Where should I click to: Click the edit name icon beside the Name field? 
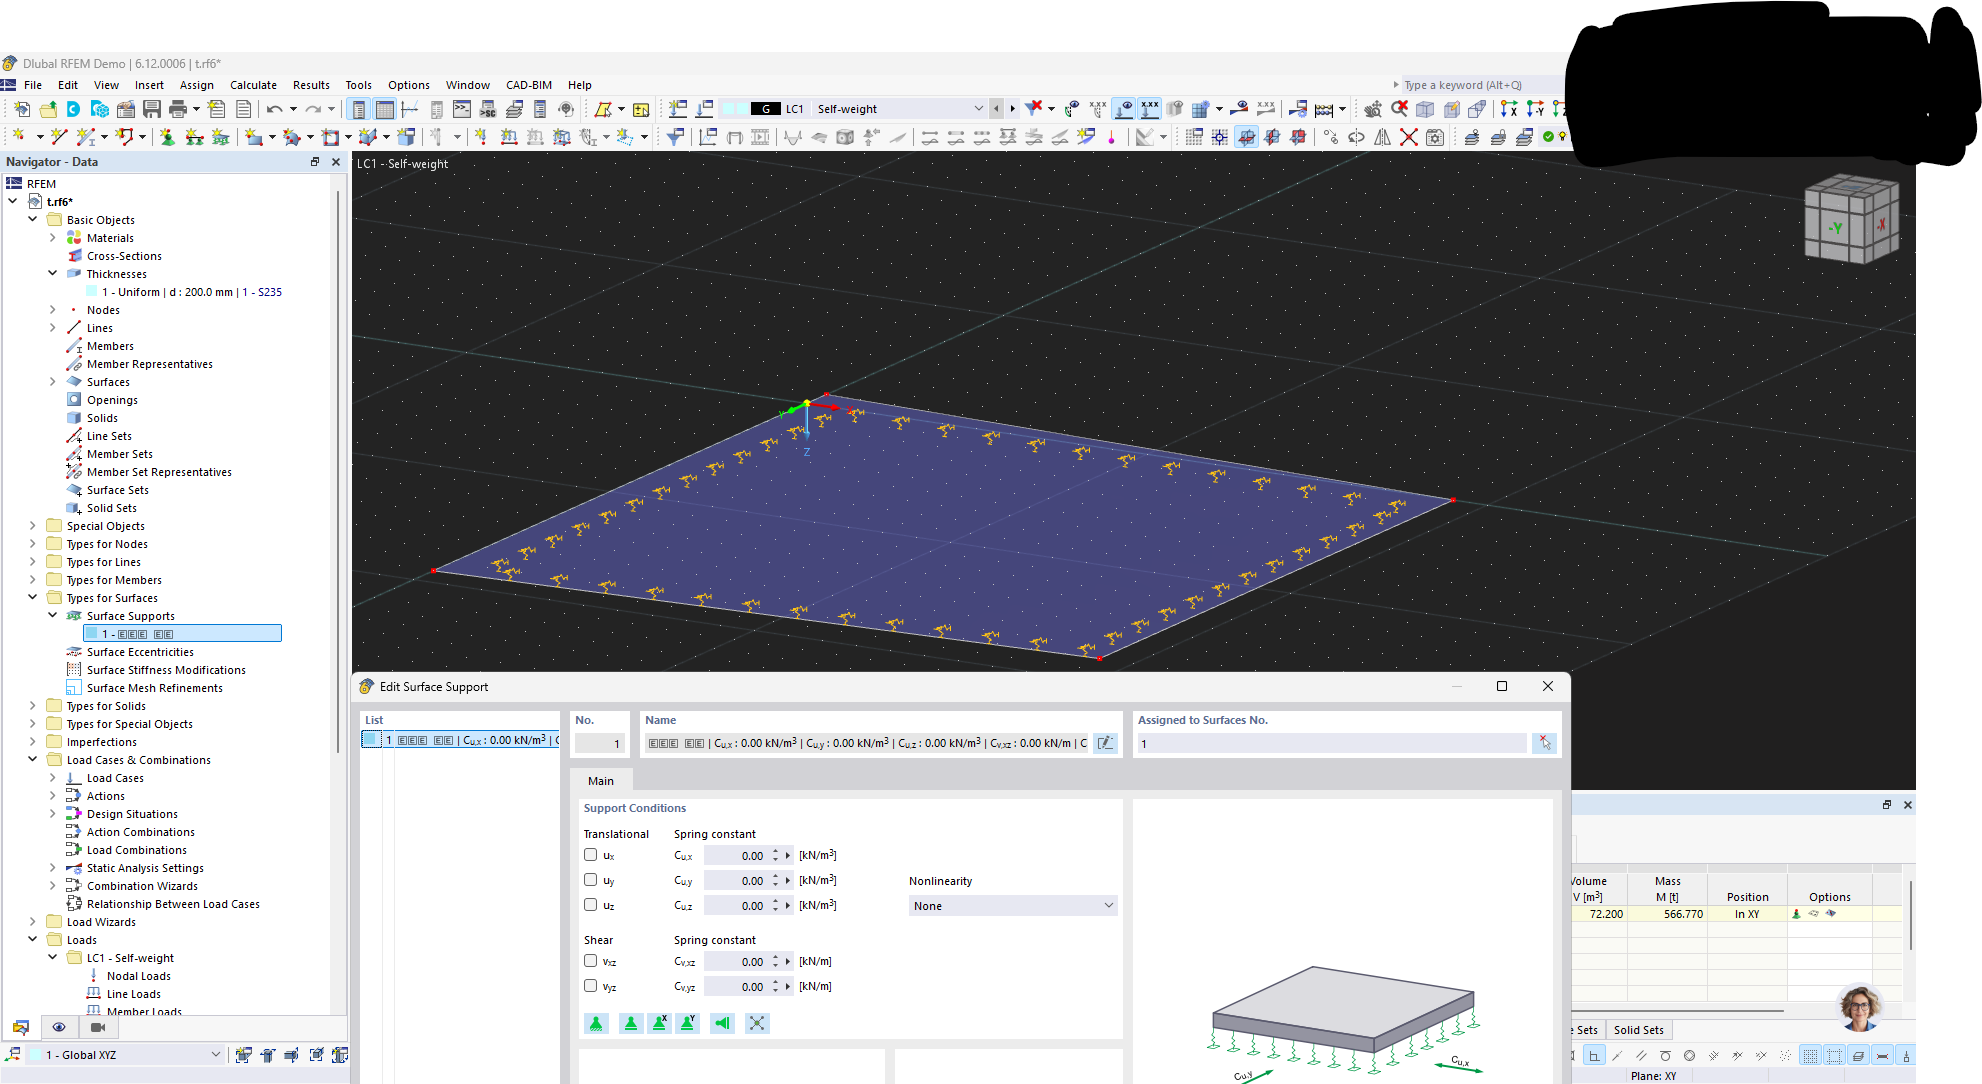click(1105, 743)
